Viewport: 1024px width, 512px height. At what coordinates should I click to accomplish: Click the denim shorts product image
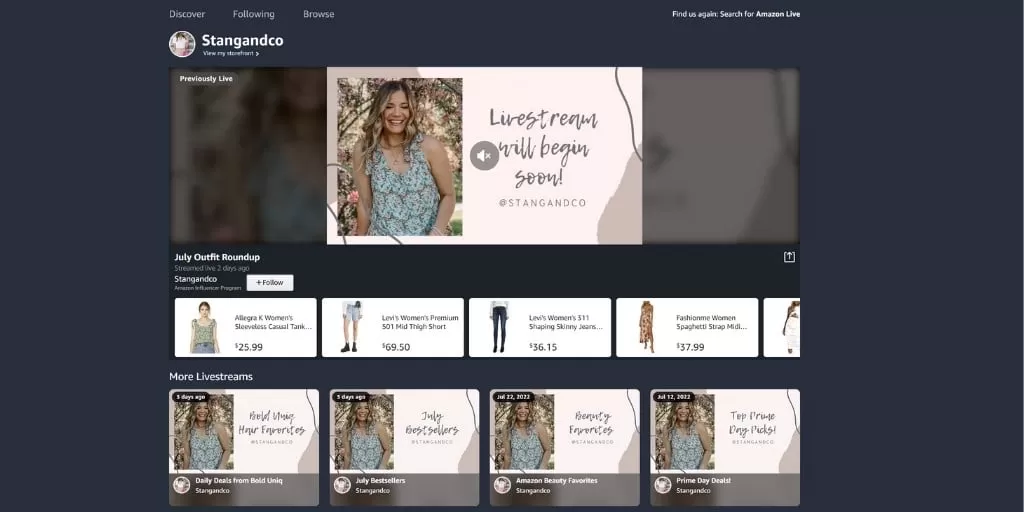click(x=351, y=327)
